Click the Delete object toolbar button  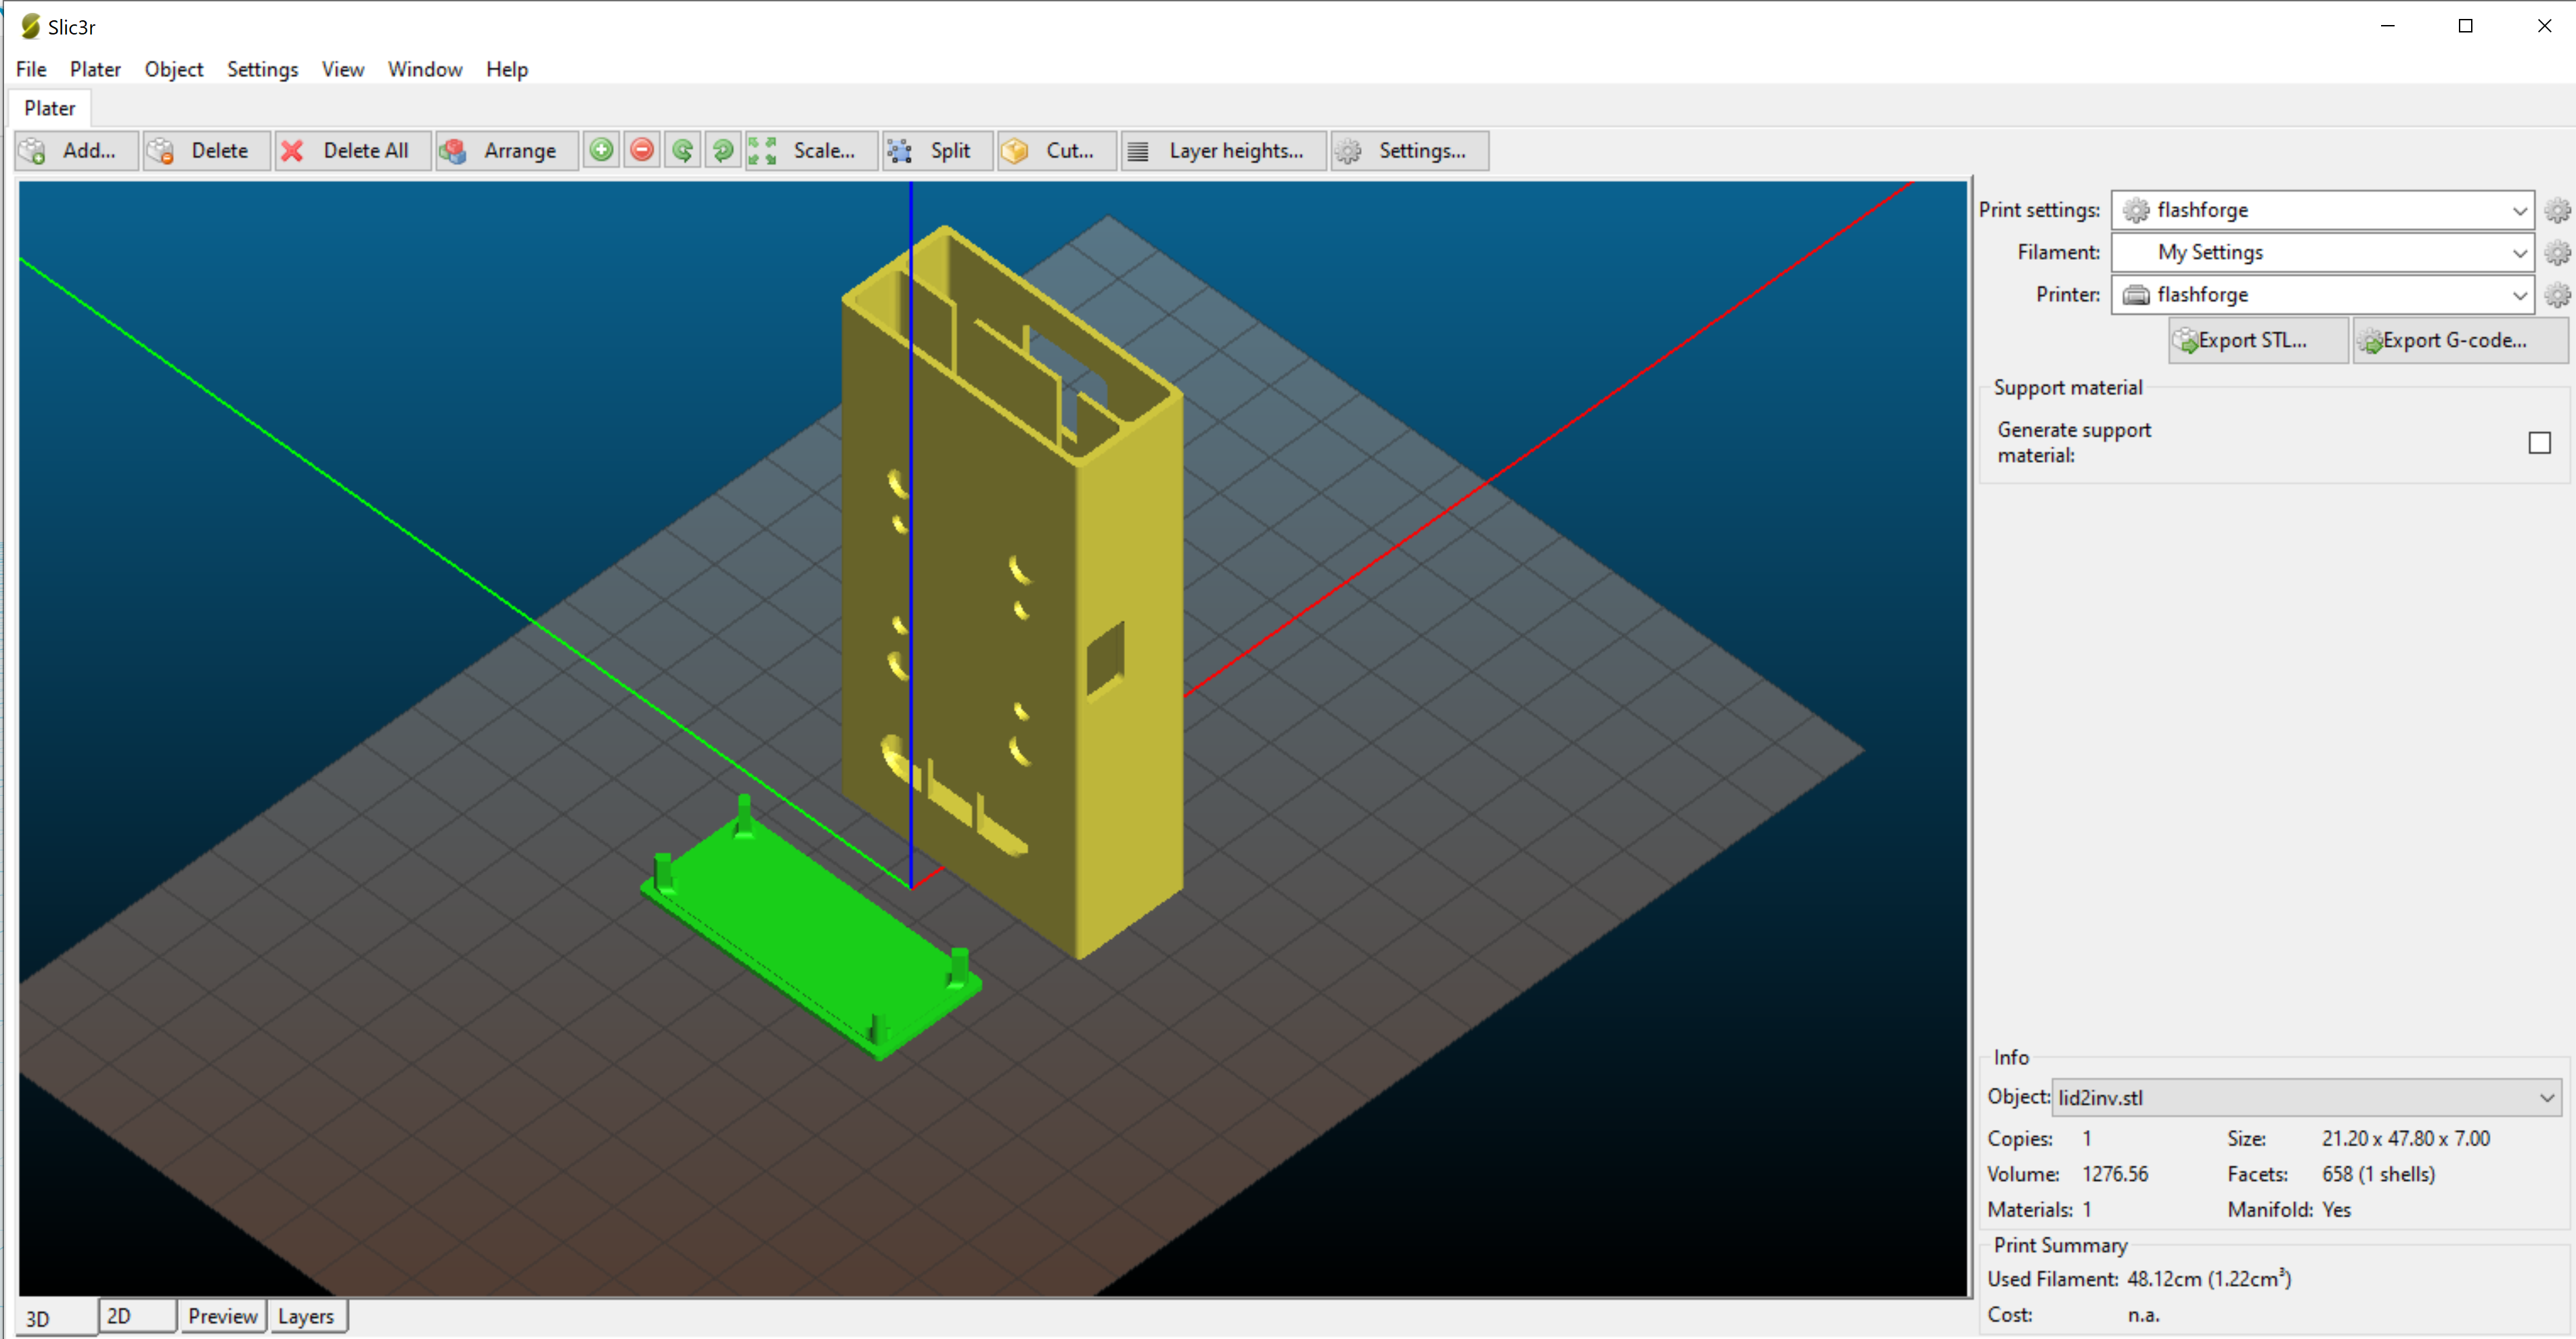click(x=207, y=151)
